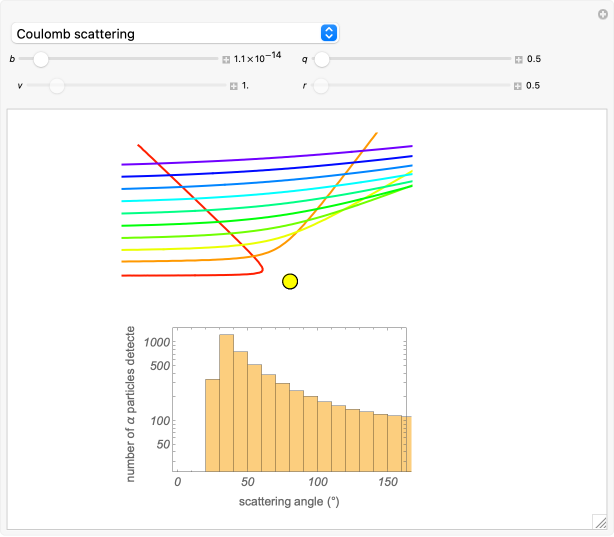Click the b value 1.1×10⁻¹⁴ readout
The width and height of the screenshot is (614, 537).
pyautogui.click(x=259, y=60)
